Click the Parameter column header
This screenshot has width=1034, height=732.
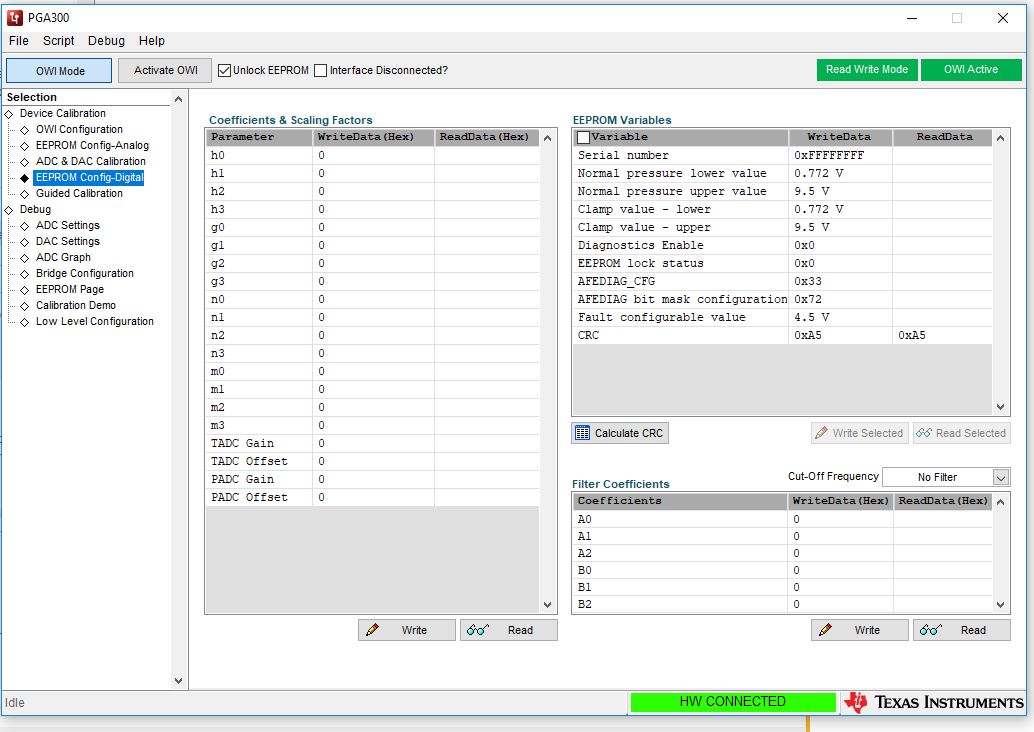259,137
